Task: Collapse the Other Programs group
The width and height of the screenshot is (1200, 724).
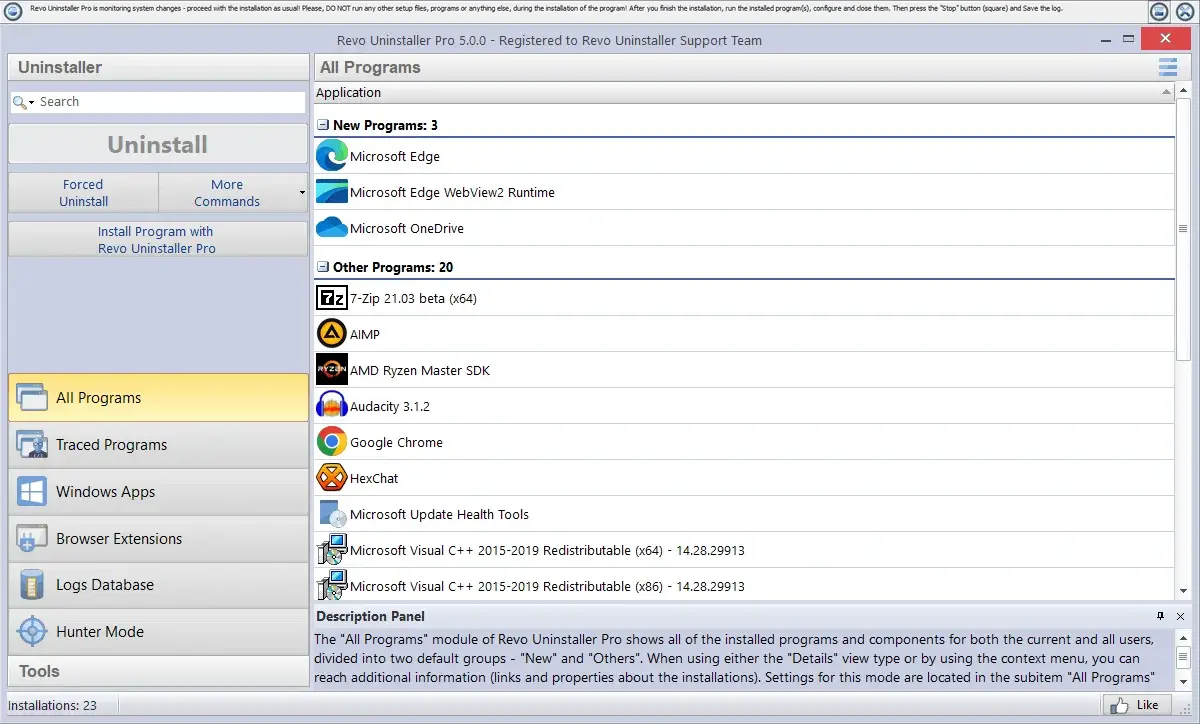Action: click(x=322, y=266)
